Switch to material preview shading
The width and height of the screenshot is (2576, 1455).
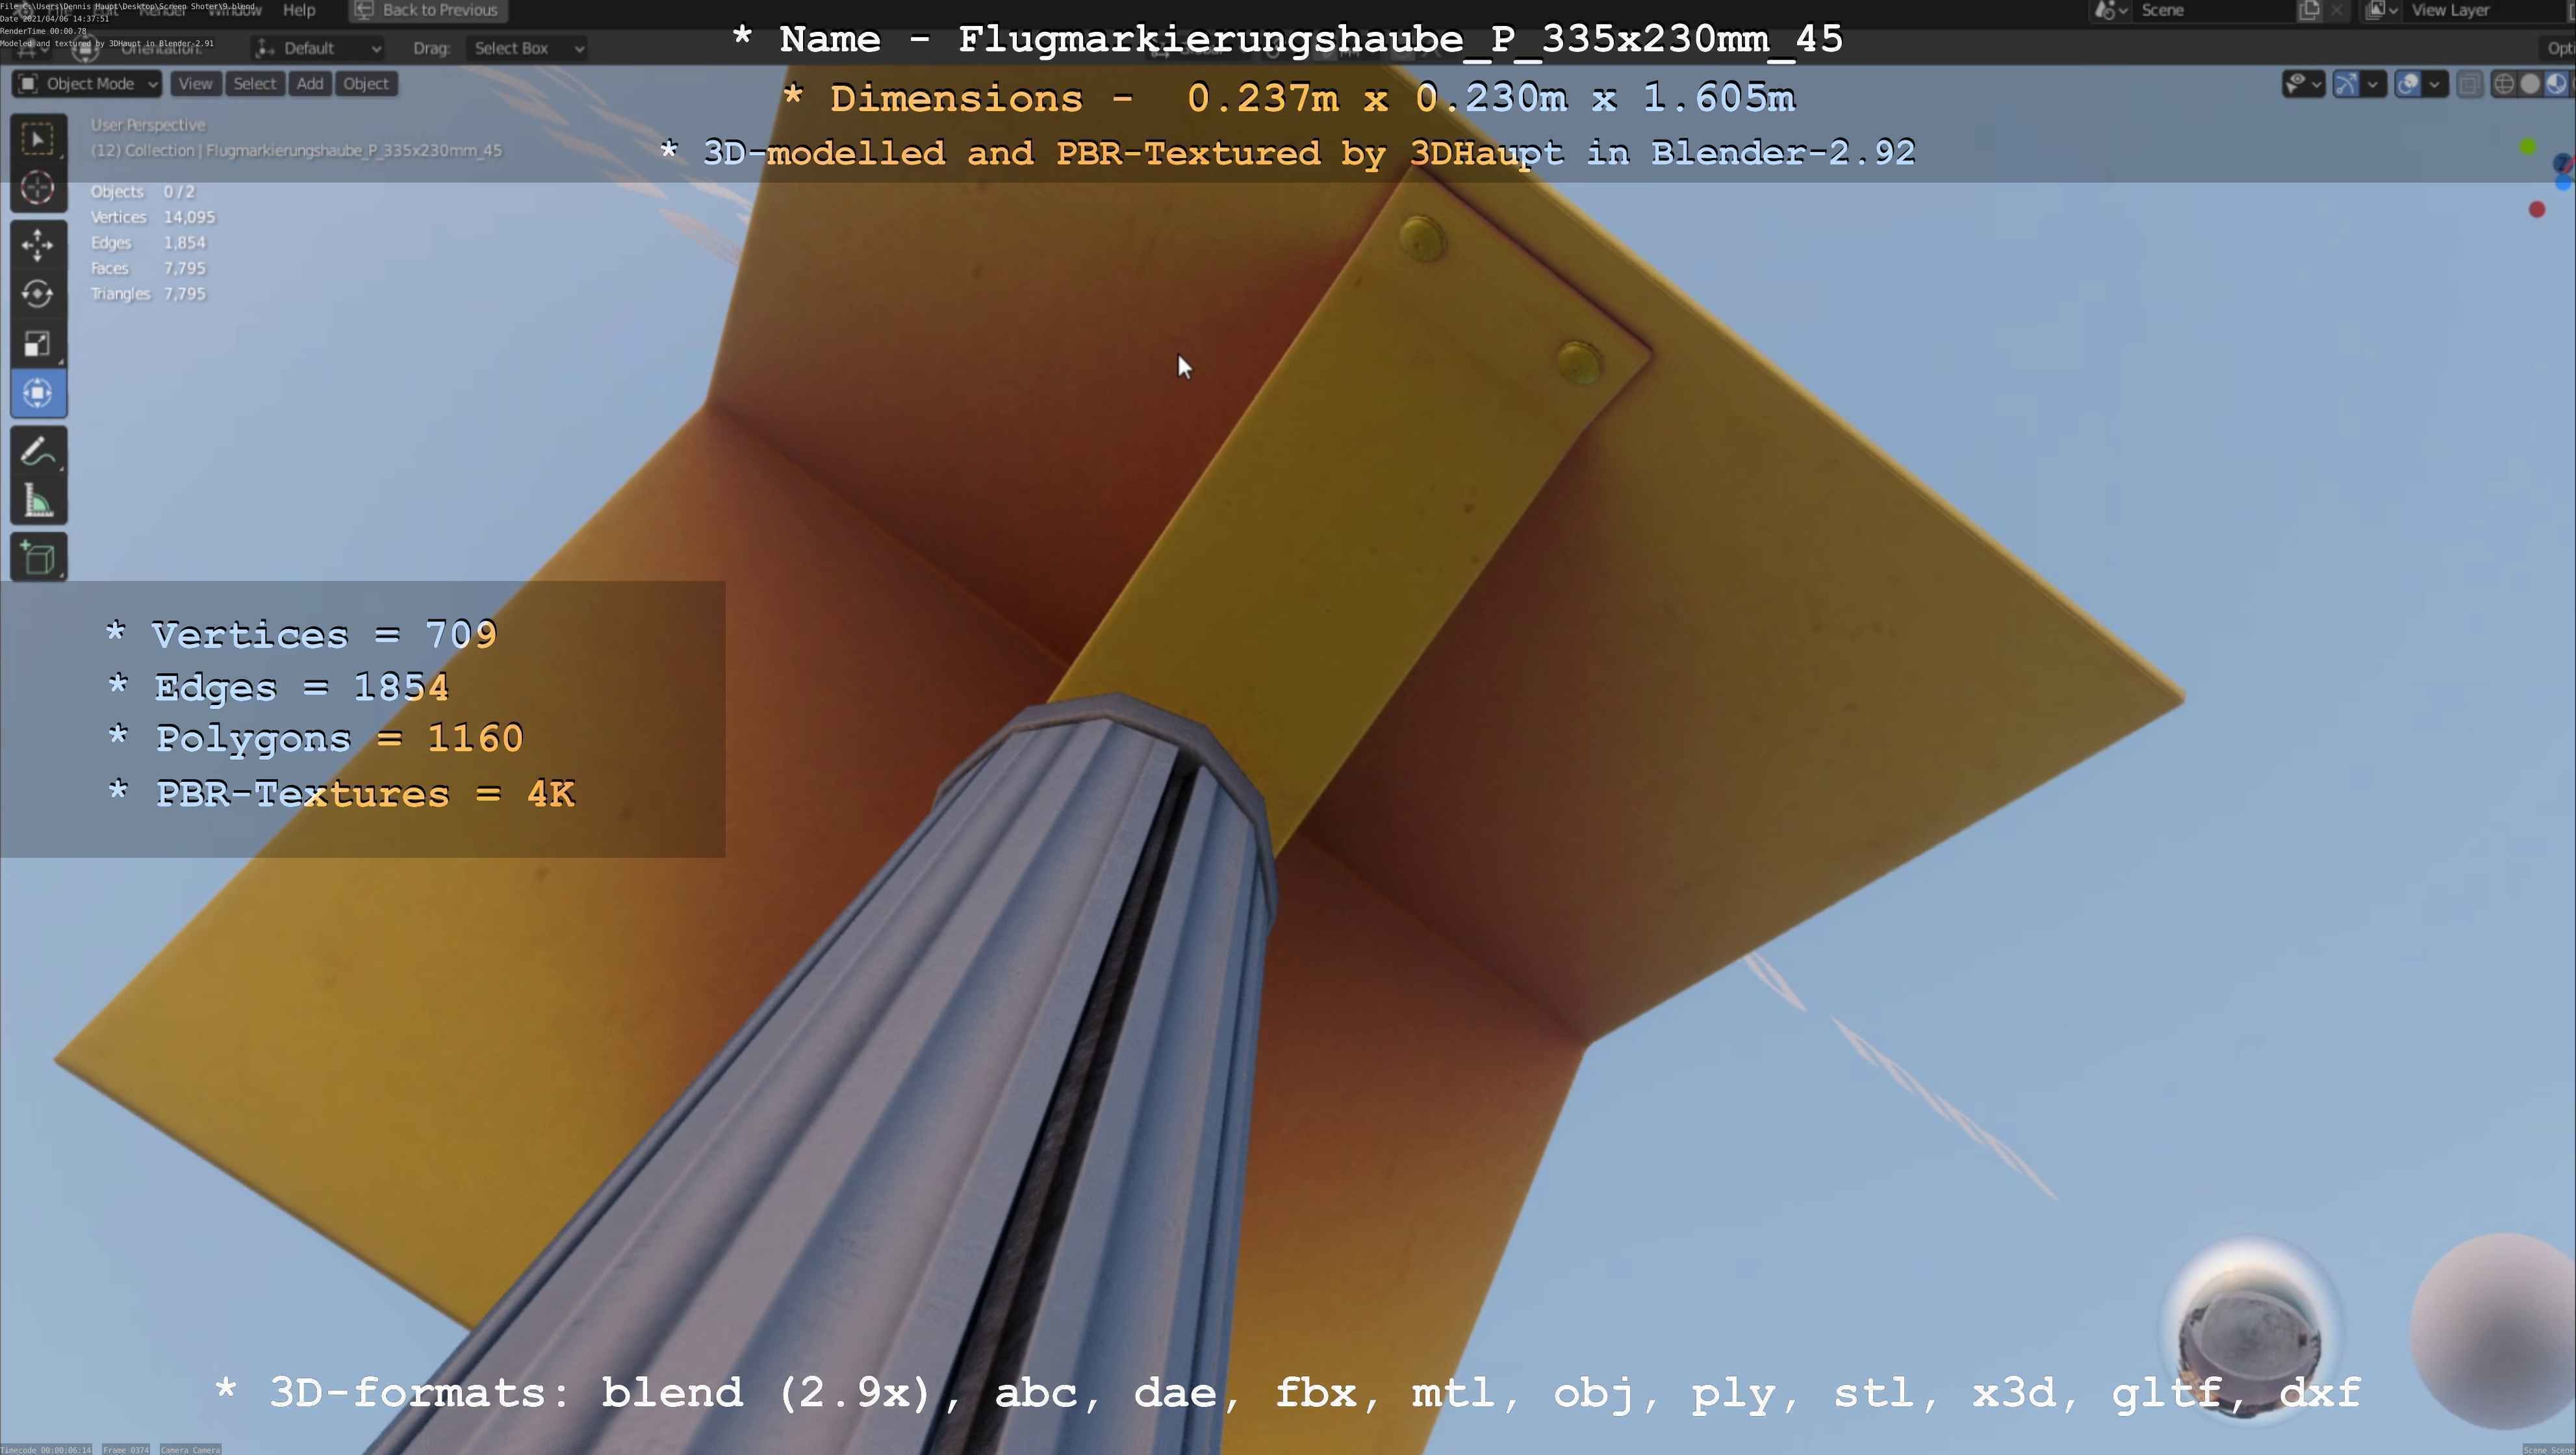pyautogui.click(x=2556, y=84)
